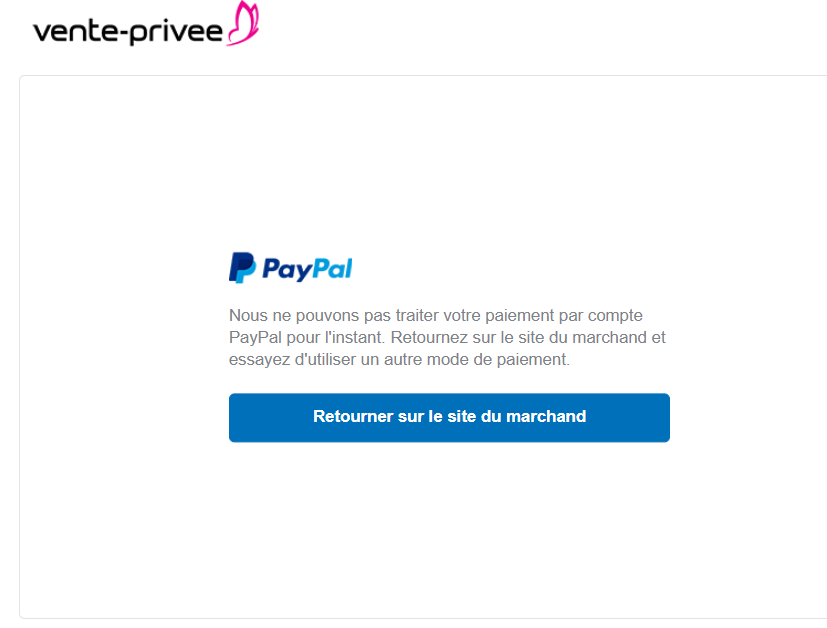Screen dimensions: 827x628
Task: Click the PayPal wordmark next to emblem
Action: point(307,269)
